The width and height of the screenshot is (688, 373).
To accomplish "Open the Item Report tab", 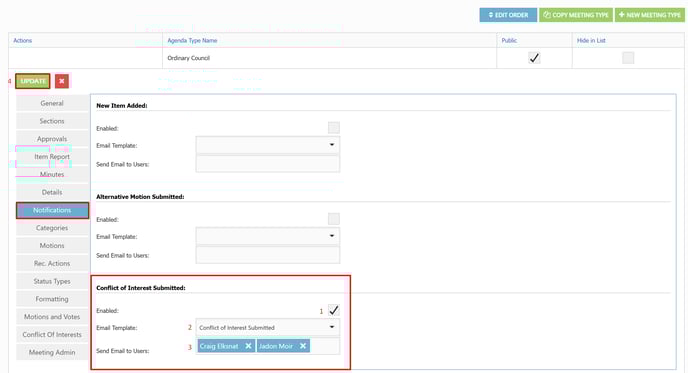I will coord(52,157).
